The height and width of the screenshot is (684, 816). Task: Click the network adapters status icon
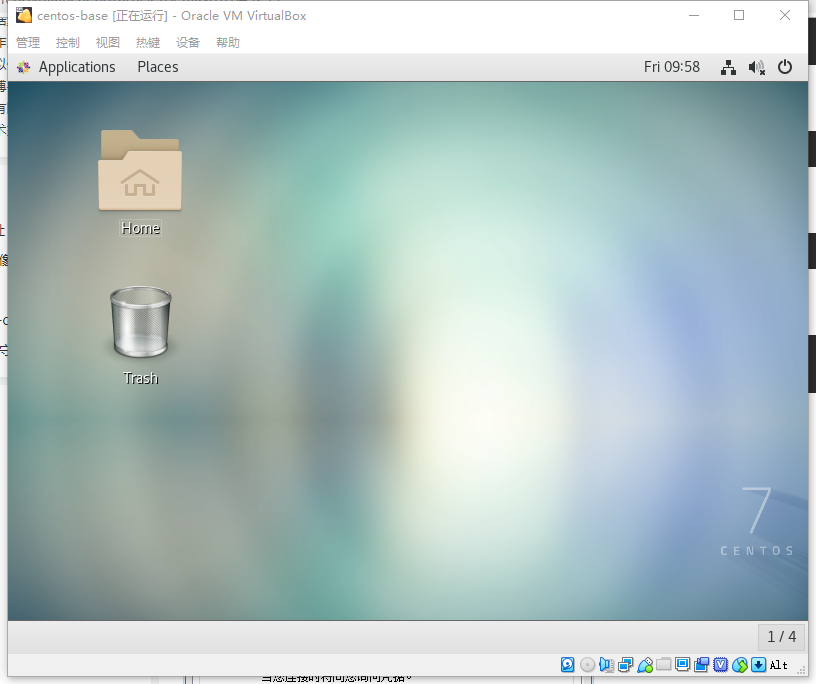point(626,664)
